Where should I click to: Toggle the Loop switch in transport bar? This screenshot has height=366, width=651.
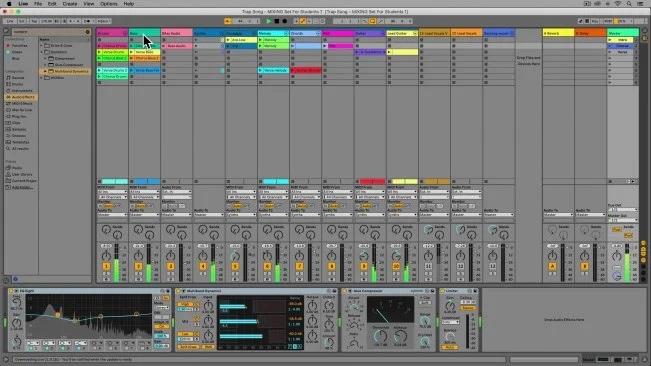372,21
